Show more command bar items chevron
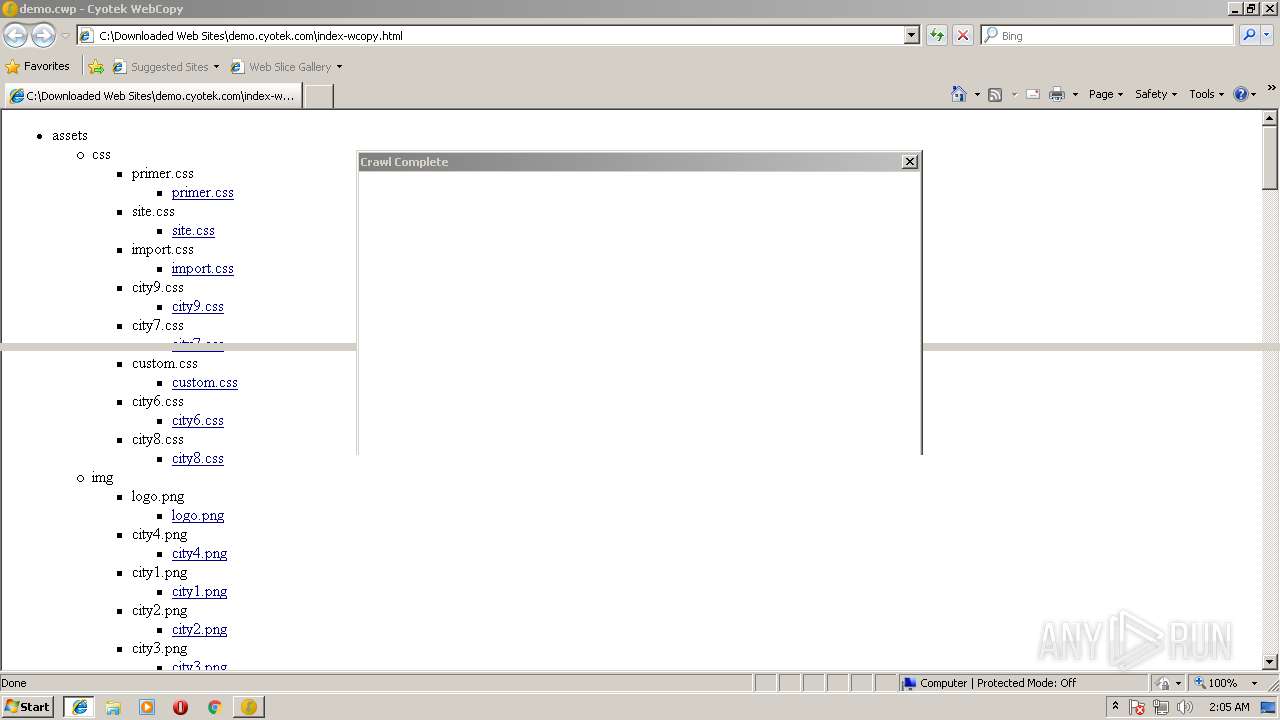1280x720 pixels. [1271, 89]
